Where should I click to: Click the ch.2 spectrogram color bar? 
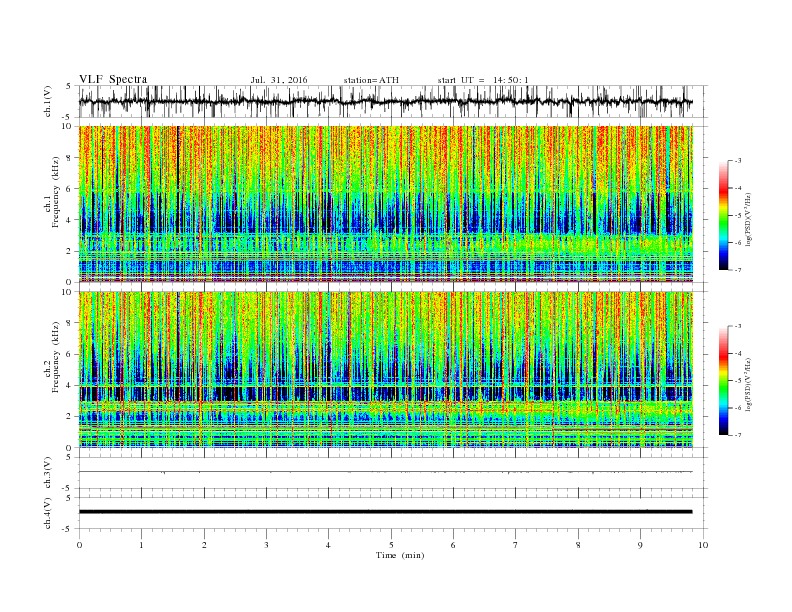click(x=723, y=381)
